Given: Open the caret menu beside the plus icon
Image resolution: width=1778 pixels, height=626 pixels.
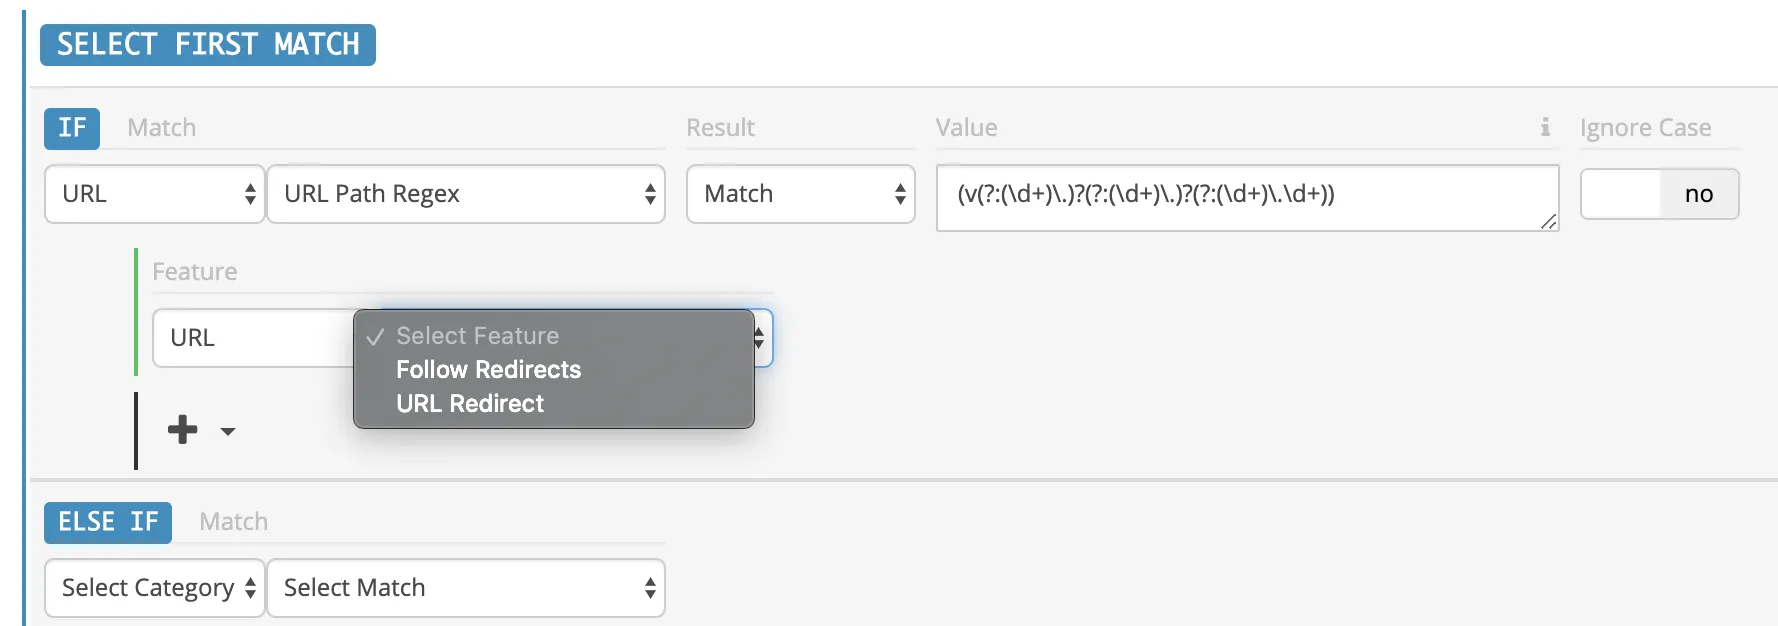Looking at the screenshot, I should click(x=228, y=432).
